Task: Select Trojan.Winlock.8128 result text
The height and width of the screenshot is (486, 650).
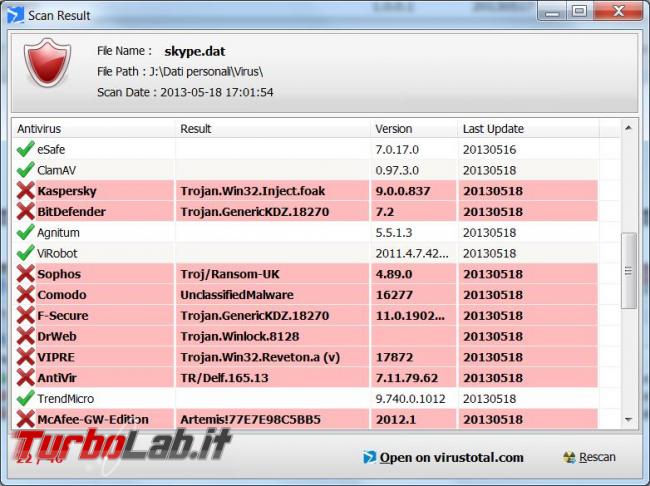Action: point(240,336)
